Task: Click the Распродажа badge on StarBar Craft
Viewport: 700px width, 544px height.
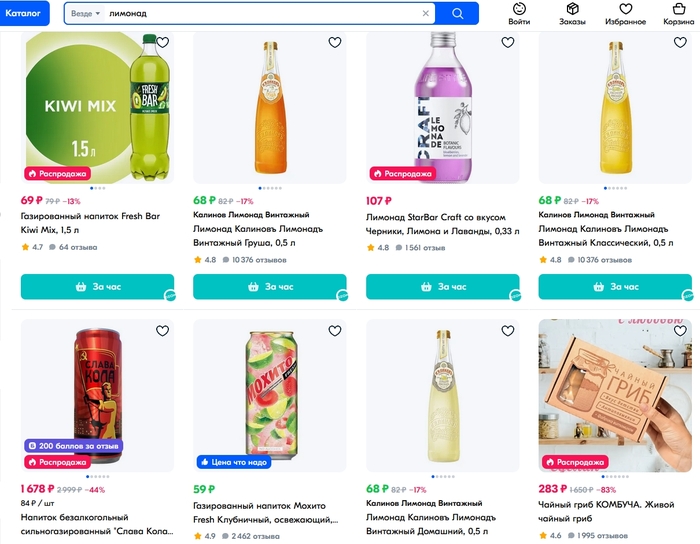Action: [x=402, y=174]
